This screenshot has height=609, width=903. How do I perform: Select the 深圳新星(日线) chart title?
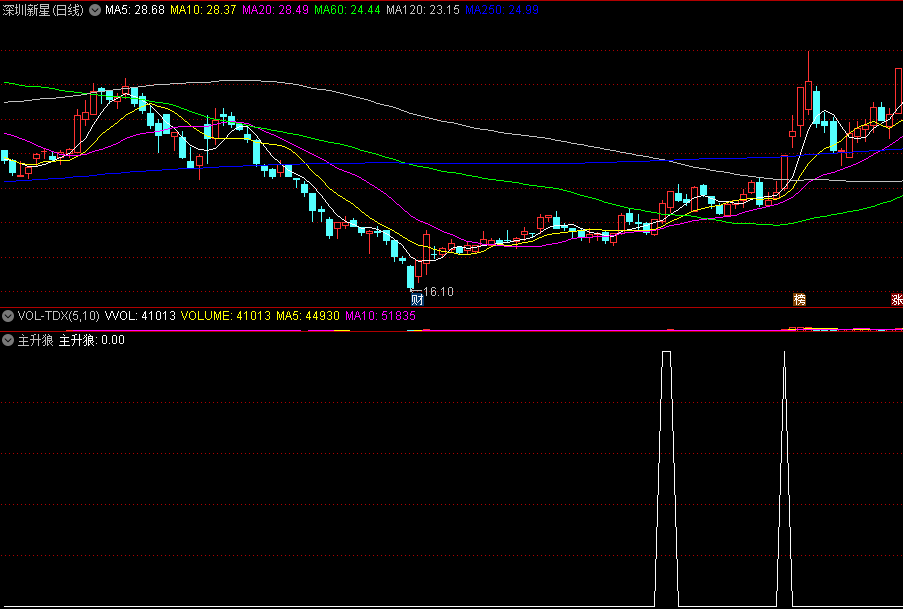coord(43,10)
